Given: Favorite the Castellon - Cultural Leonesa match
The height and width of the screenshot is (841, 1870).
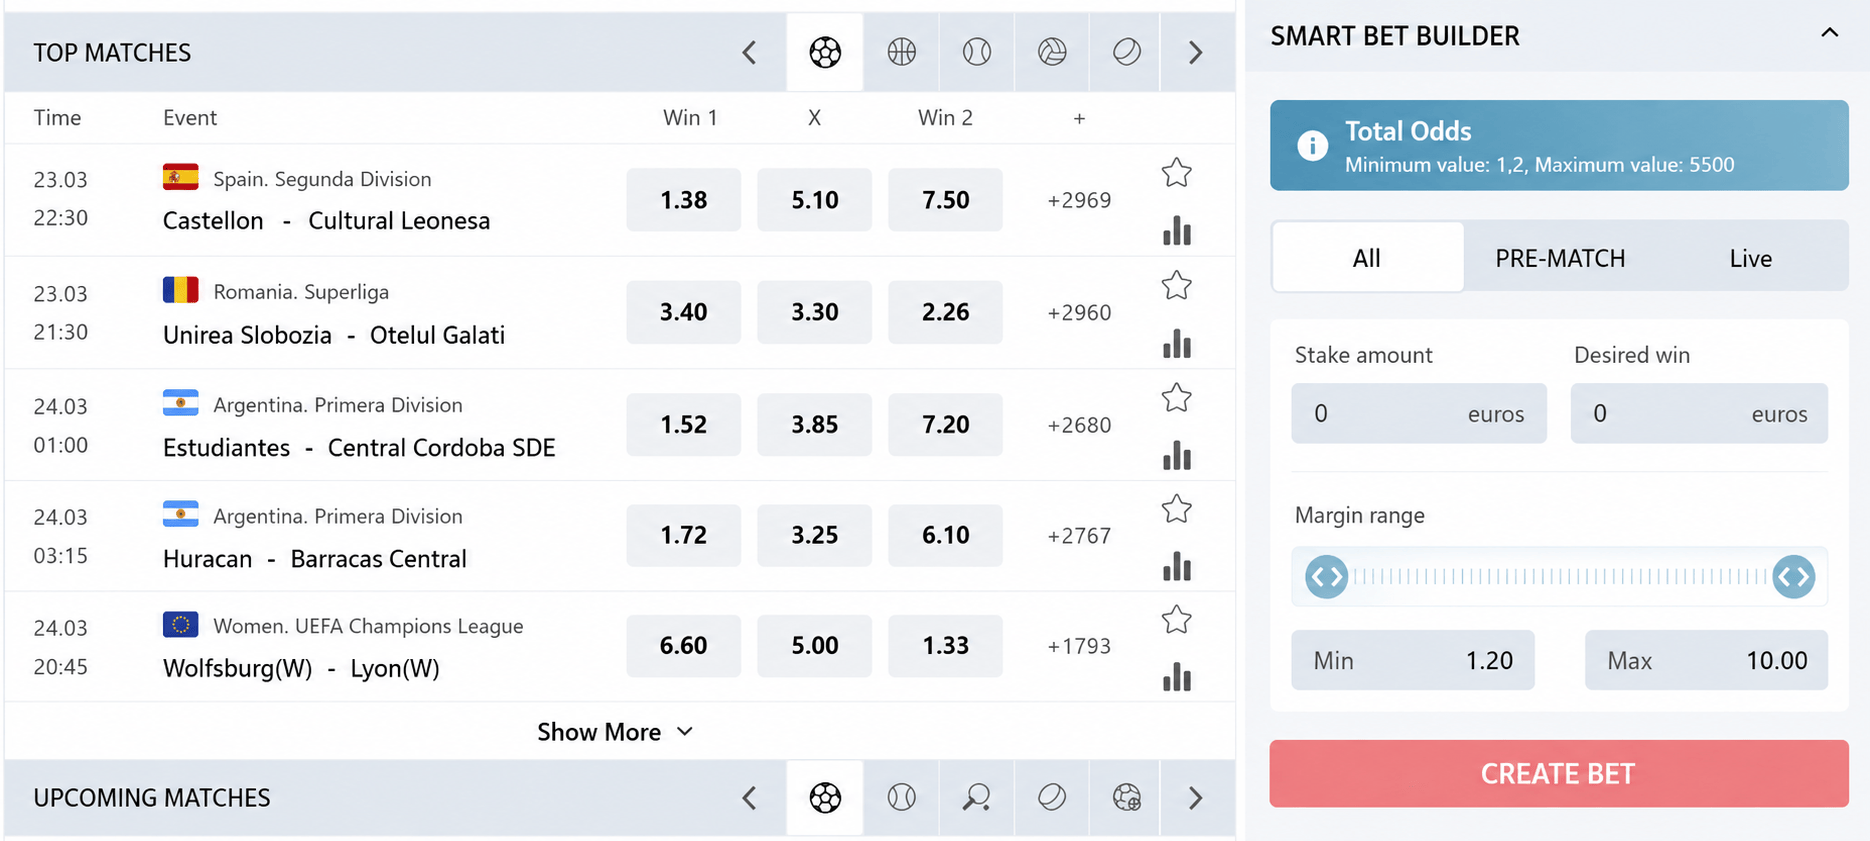Looking at the screenshot, I should point(1177,173).
